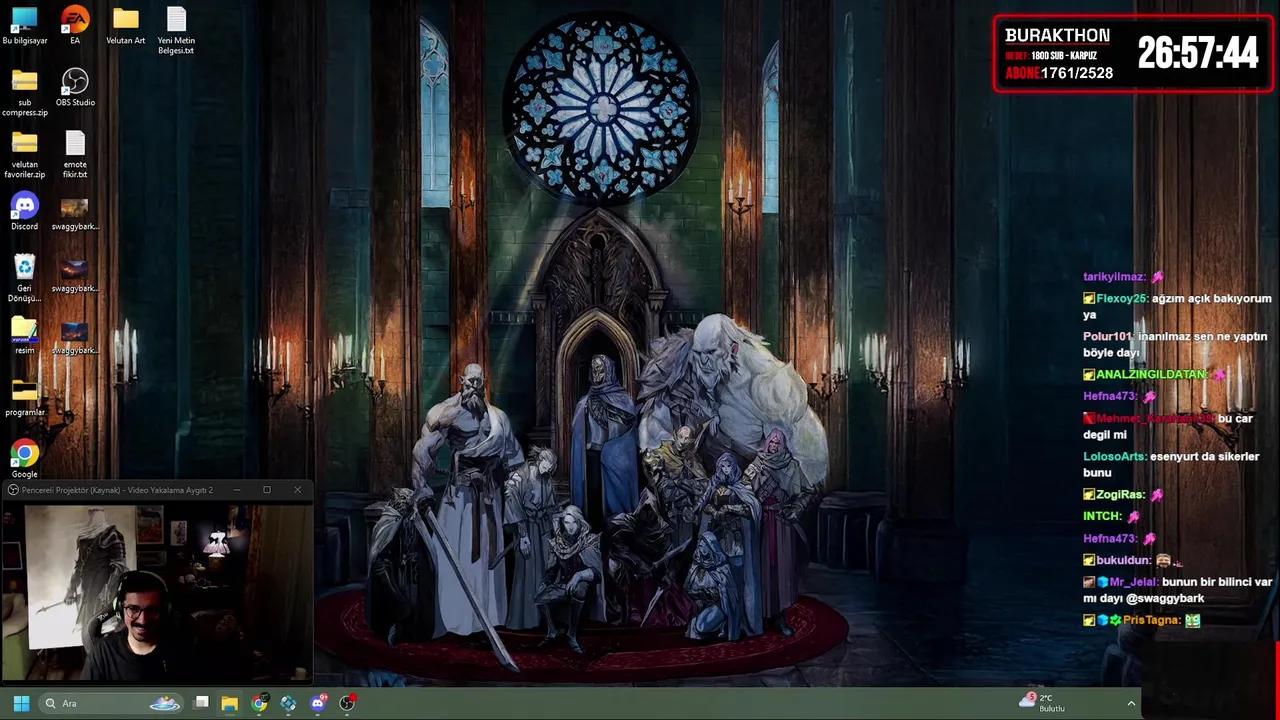Switch to Chrome in the taskbar
This screenshot has height=720, width=1280.
tap(259, 703)
